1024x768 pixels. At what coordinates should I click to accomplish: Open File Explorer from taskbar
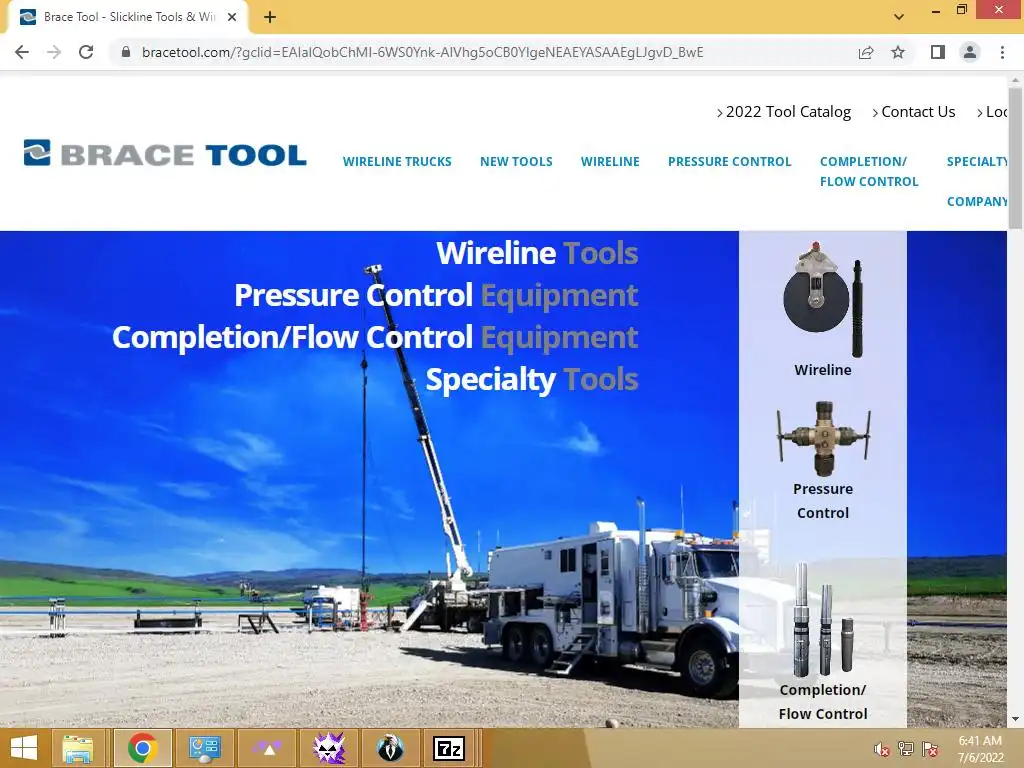(x=78, y=748)
